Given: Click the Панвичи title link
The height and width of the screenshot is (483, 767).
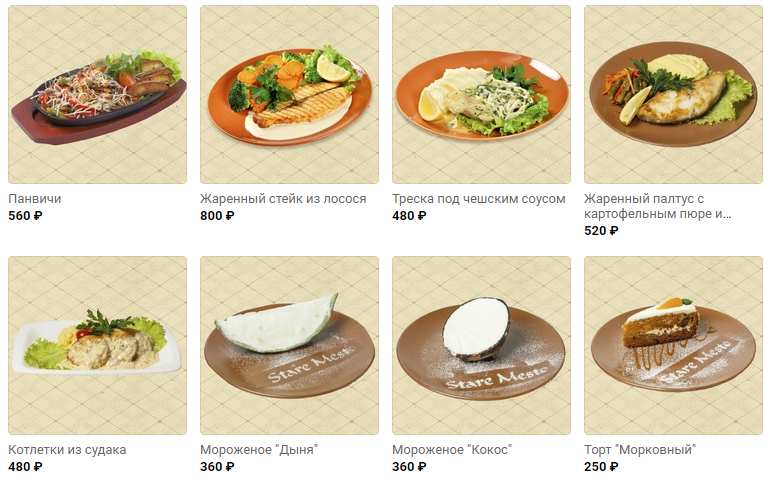Looking at the screenshot, I should pos(35,199).
